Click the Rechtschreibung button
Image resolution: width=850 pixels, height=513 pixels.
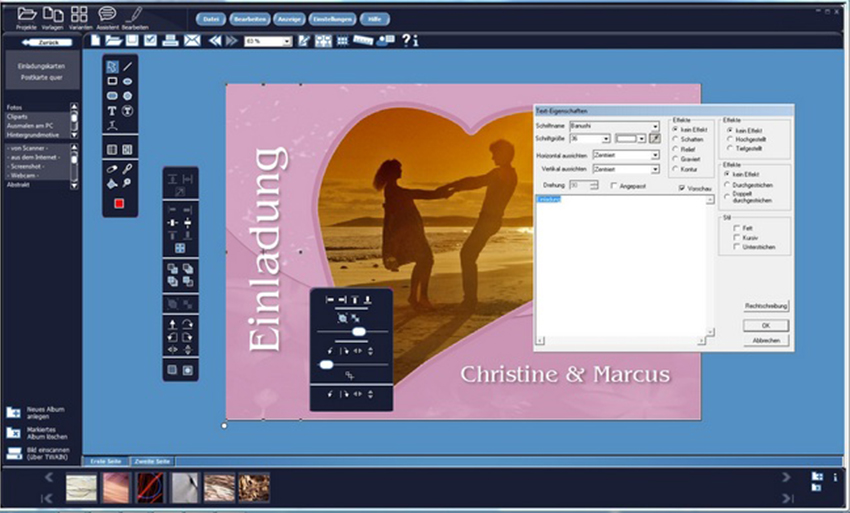pos(766,305)
